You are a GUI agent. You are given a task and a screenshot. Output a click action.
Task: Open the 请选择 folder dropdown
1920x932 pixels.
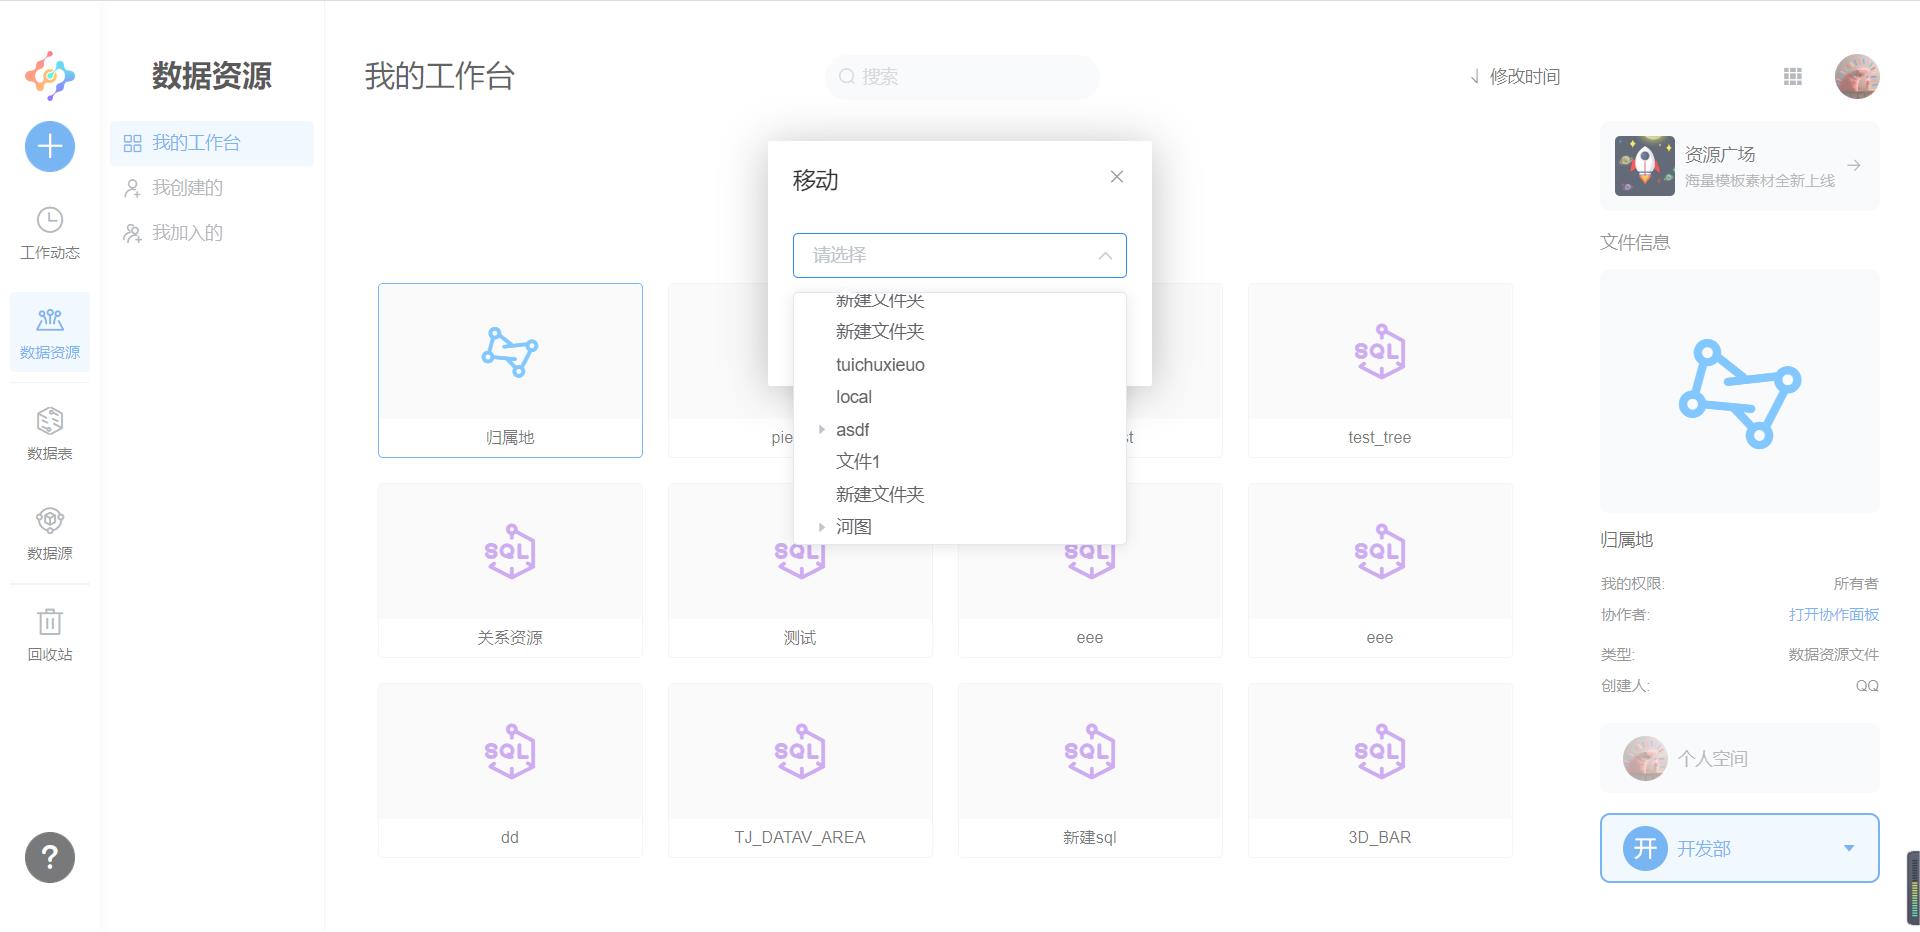click(x=960, y=255)
